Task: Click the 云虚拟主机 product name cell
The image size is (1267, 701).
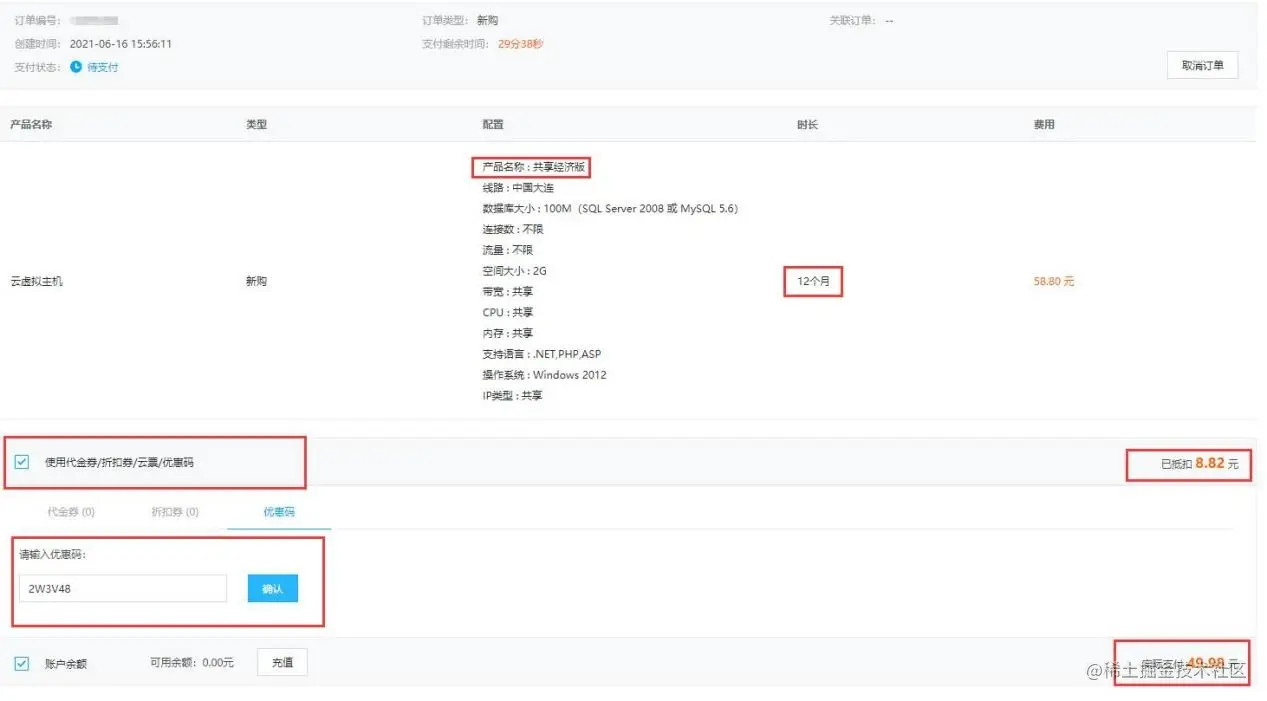Action: click(36, 282)
